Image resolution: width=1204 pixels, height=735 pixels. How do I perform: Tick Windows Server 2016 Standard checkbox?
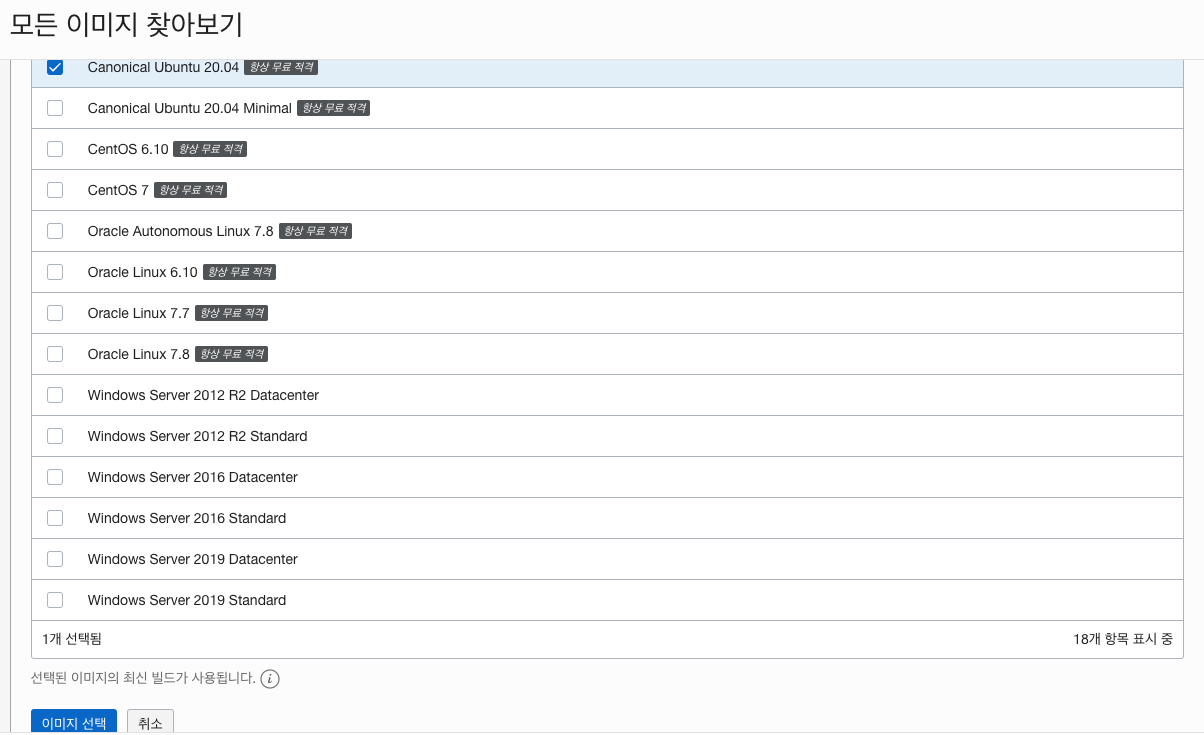tap(55, 518)
